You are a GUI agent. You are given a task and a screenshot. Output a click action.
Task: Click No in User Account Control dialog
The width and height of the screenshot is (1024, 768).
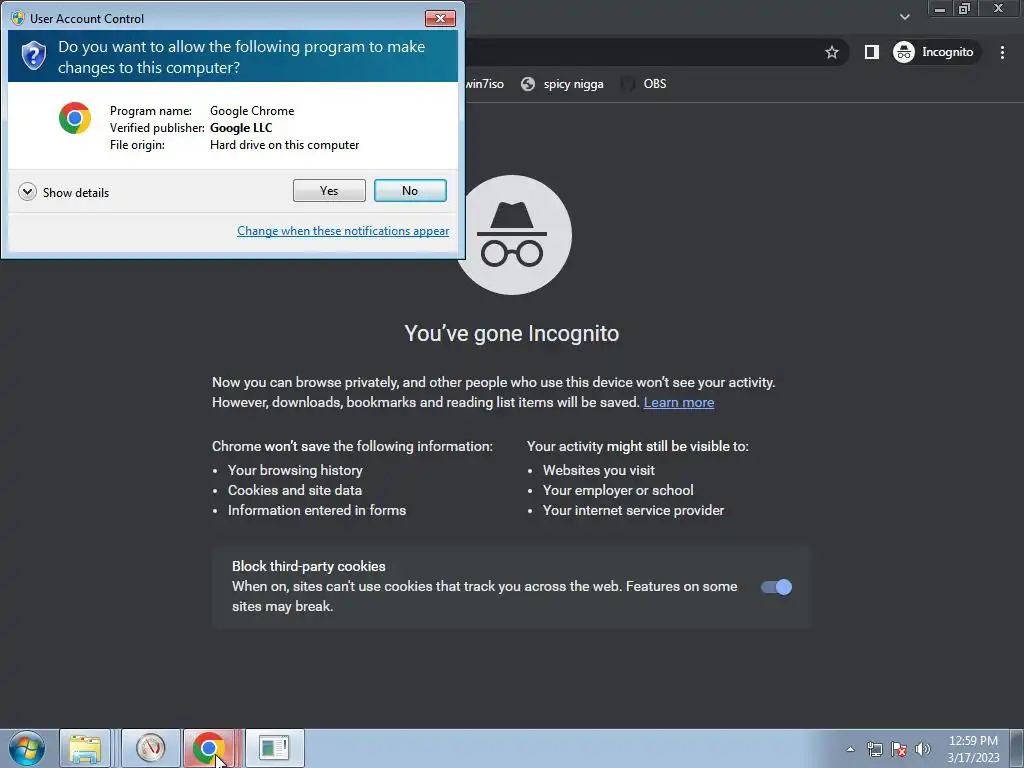coord(410,191)
